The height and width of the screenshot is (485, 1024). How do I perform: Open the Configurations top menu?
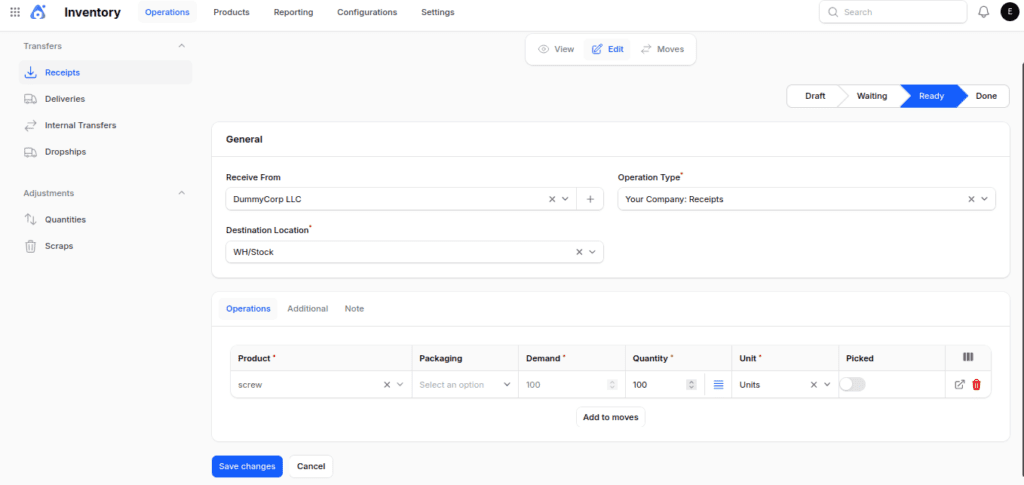click(x=367, y=12)
